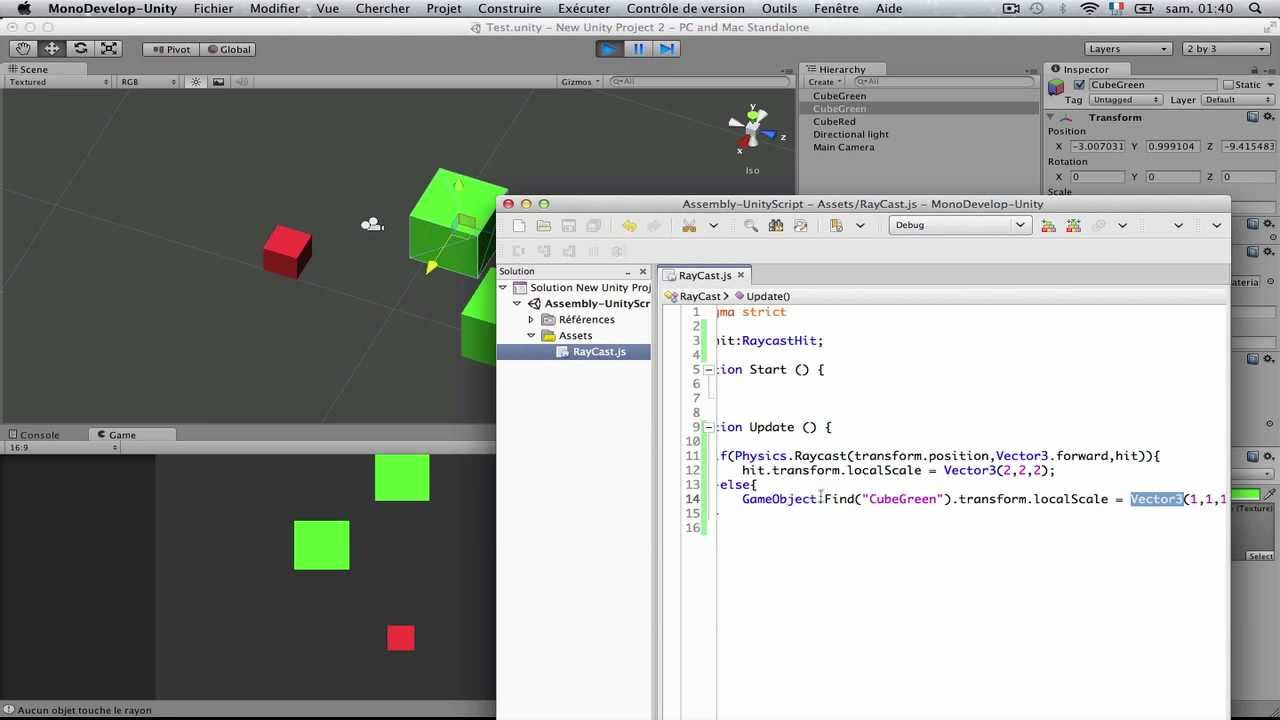Open the Construire menu
Screen dimensions: 1280x720
click(509, 8)
